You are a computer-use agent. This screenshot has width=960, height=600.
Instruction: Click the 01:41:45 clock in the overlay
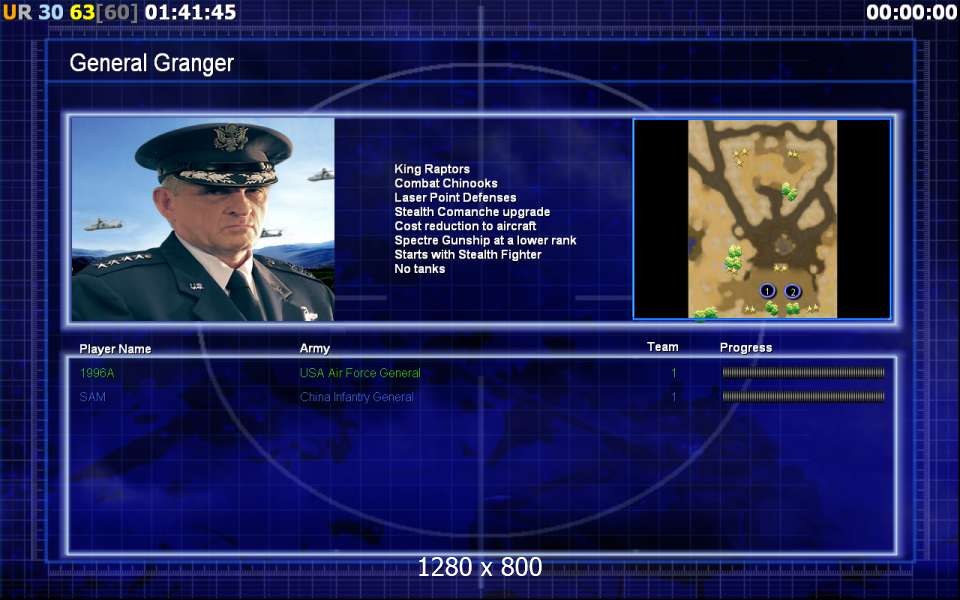point(190,12)
